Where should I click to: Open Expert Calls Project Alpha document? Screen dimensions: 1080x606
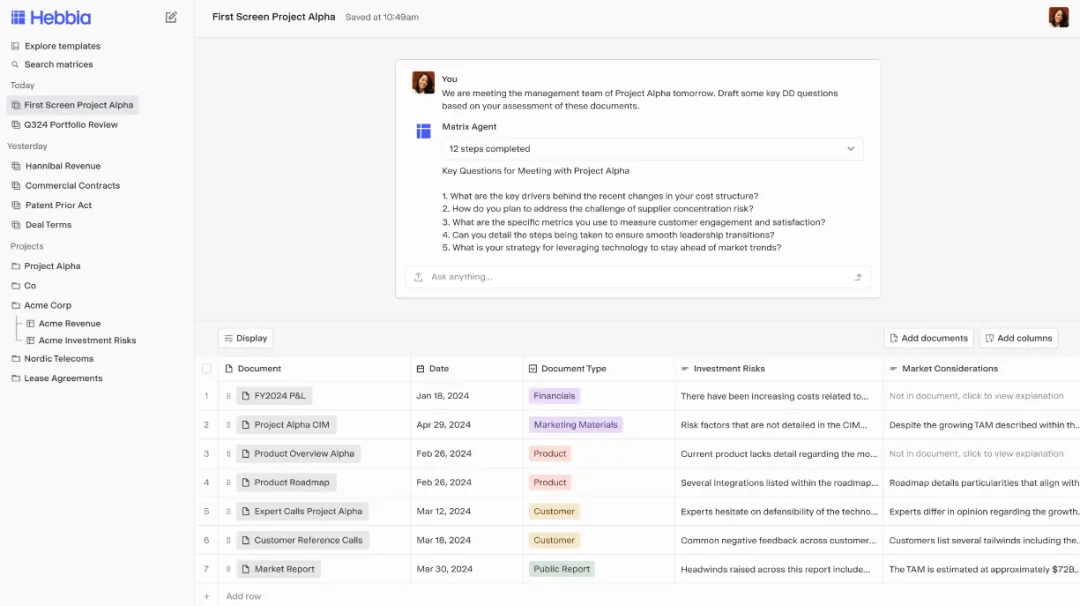tap(302, 512)
